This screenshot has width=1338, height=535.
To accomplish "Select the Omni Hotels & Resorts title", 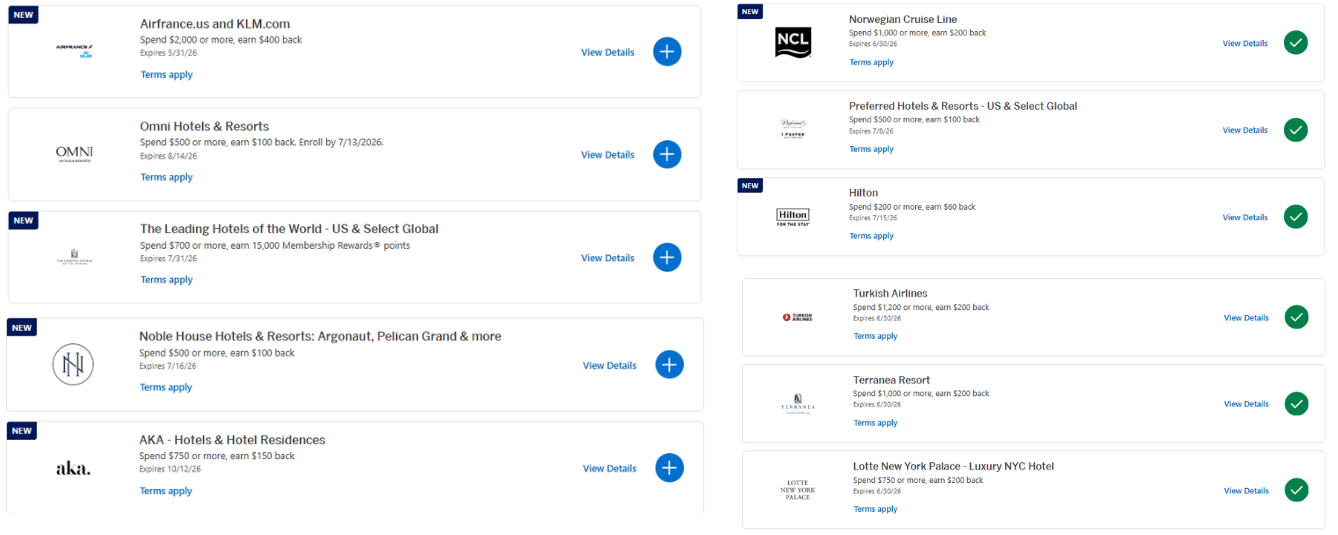I will pos(204,127).
